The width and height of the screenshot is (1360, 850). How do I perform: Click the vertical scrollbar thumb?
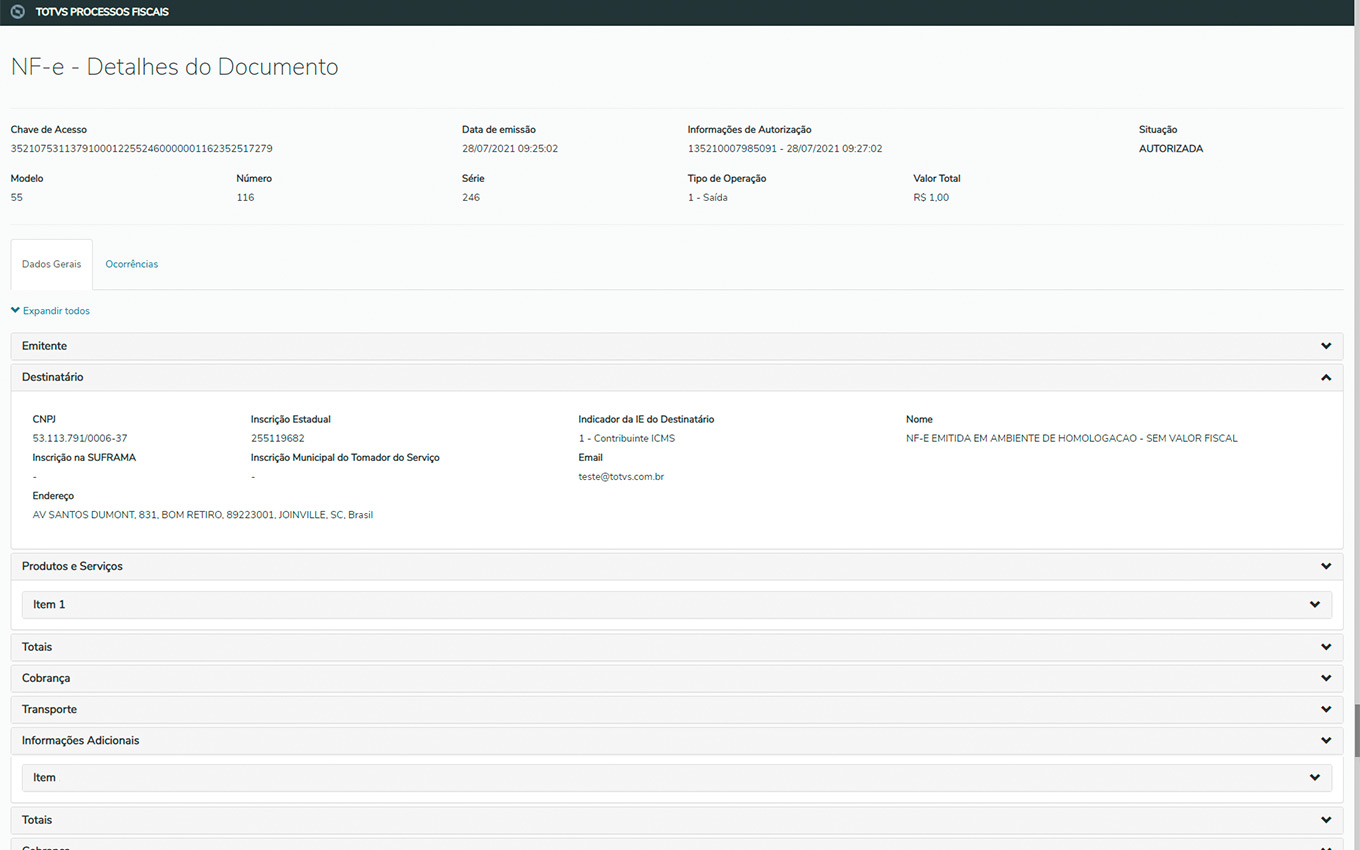point(1356,730)
